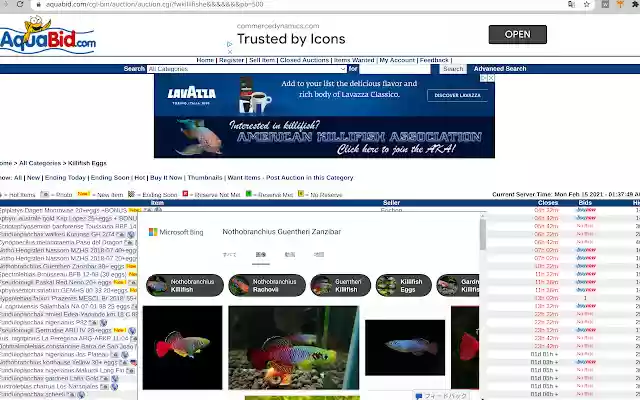Click globe icon on Austrolebias charrua row

(x=116, y=386)
